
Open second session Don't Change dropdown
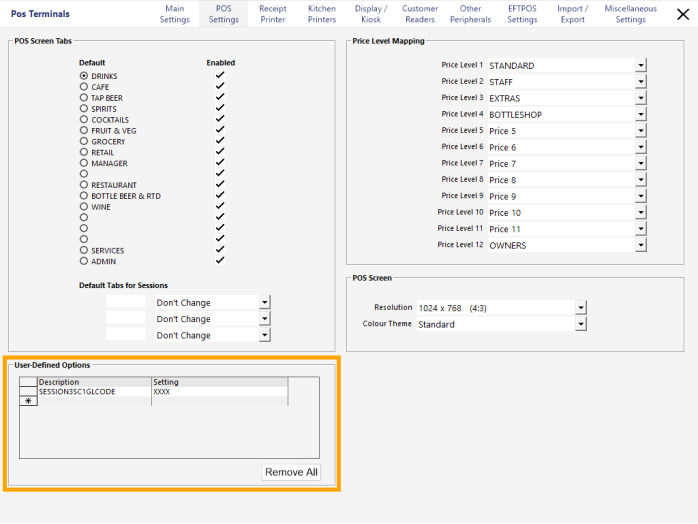point(264,319)
